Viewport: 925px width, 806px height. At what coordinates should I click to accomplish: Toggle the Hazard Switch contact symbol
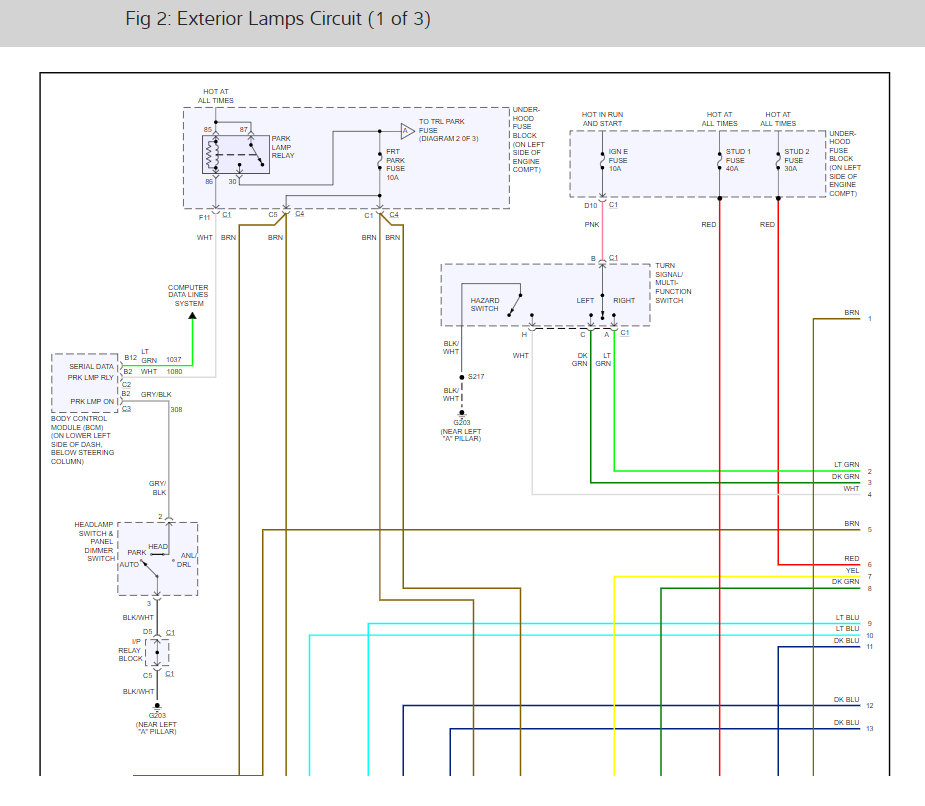tap(512, 299)
